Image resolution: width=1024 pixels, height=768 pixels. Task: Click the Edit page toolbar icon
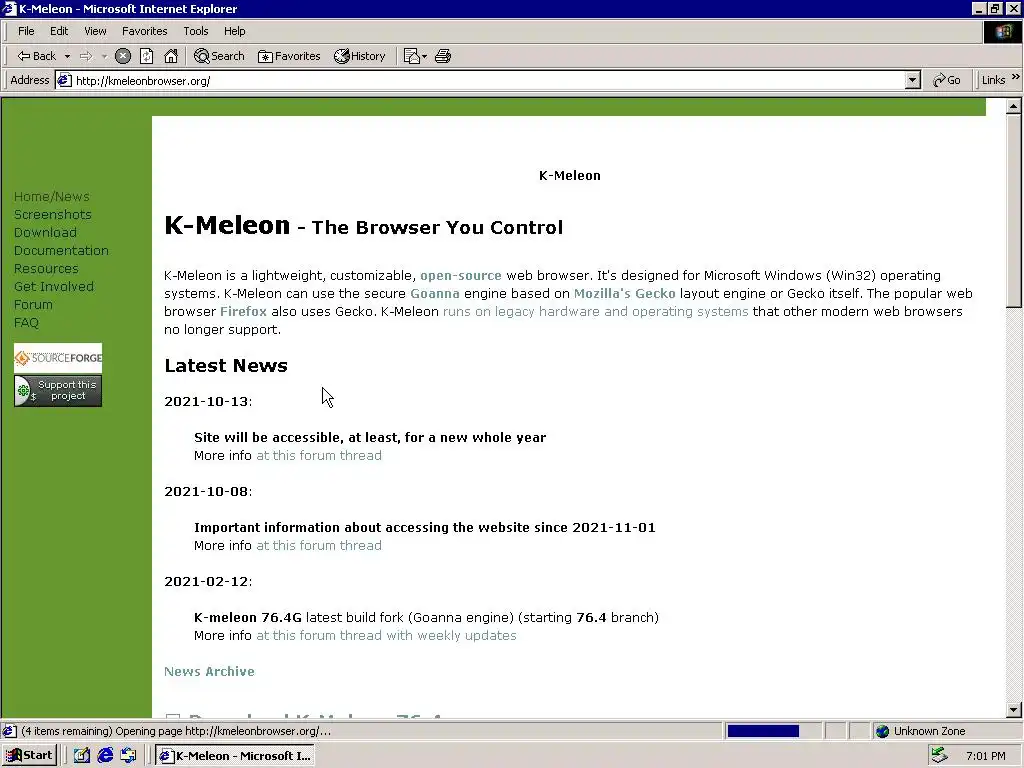pyautogui.click(x=411, y=56)
